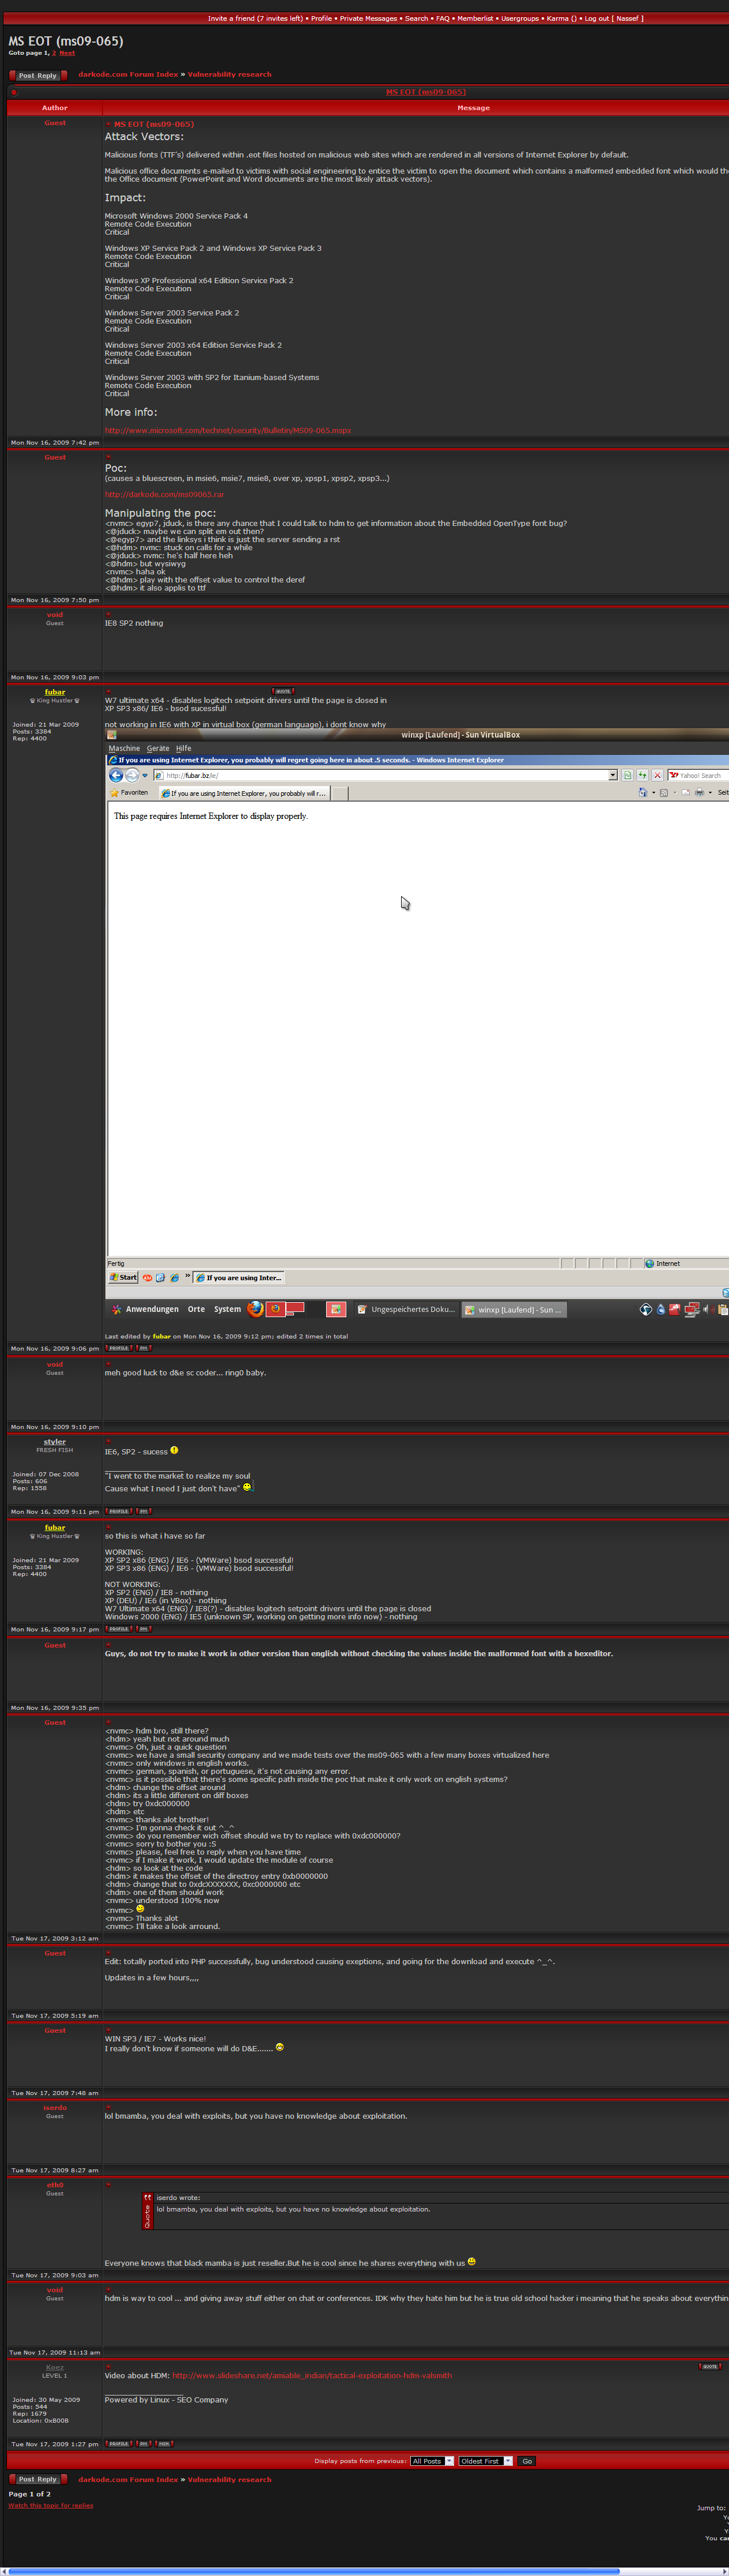This screenshot has height=2576, width=729.
Task: Click the quote button on Kuez's post
Action: (x=709, y=2366)
